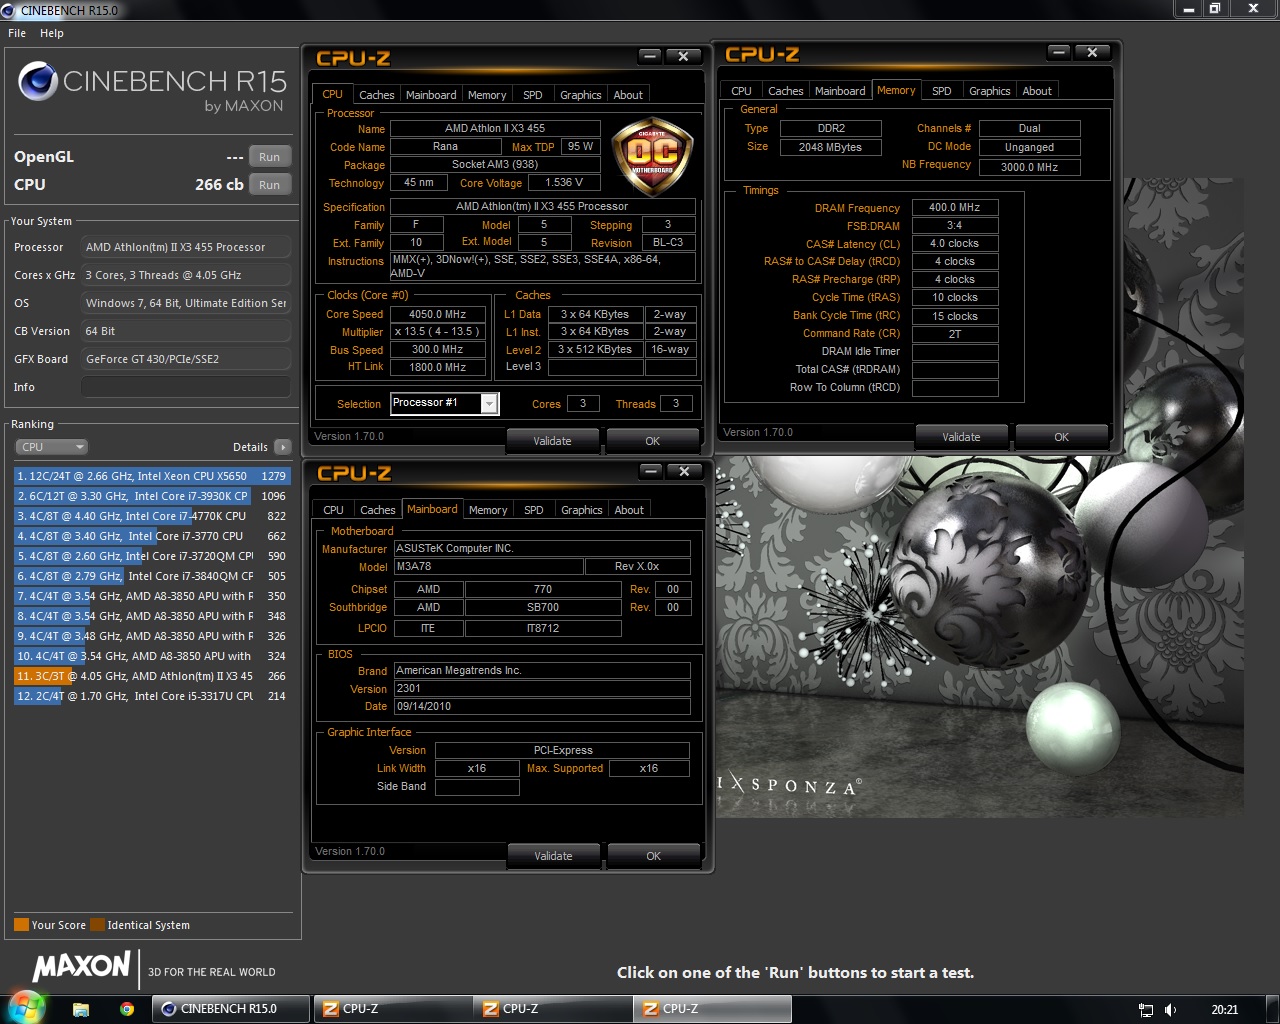This screenshot has width=1280, height=1024.
Task: Open SPD tab in CPU window
Action: pos(533,95)
